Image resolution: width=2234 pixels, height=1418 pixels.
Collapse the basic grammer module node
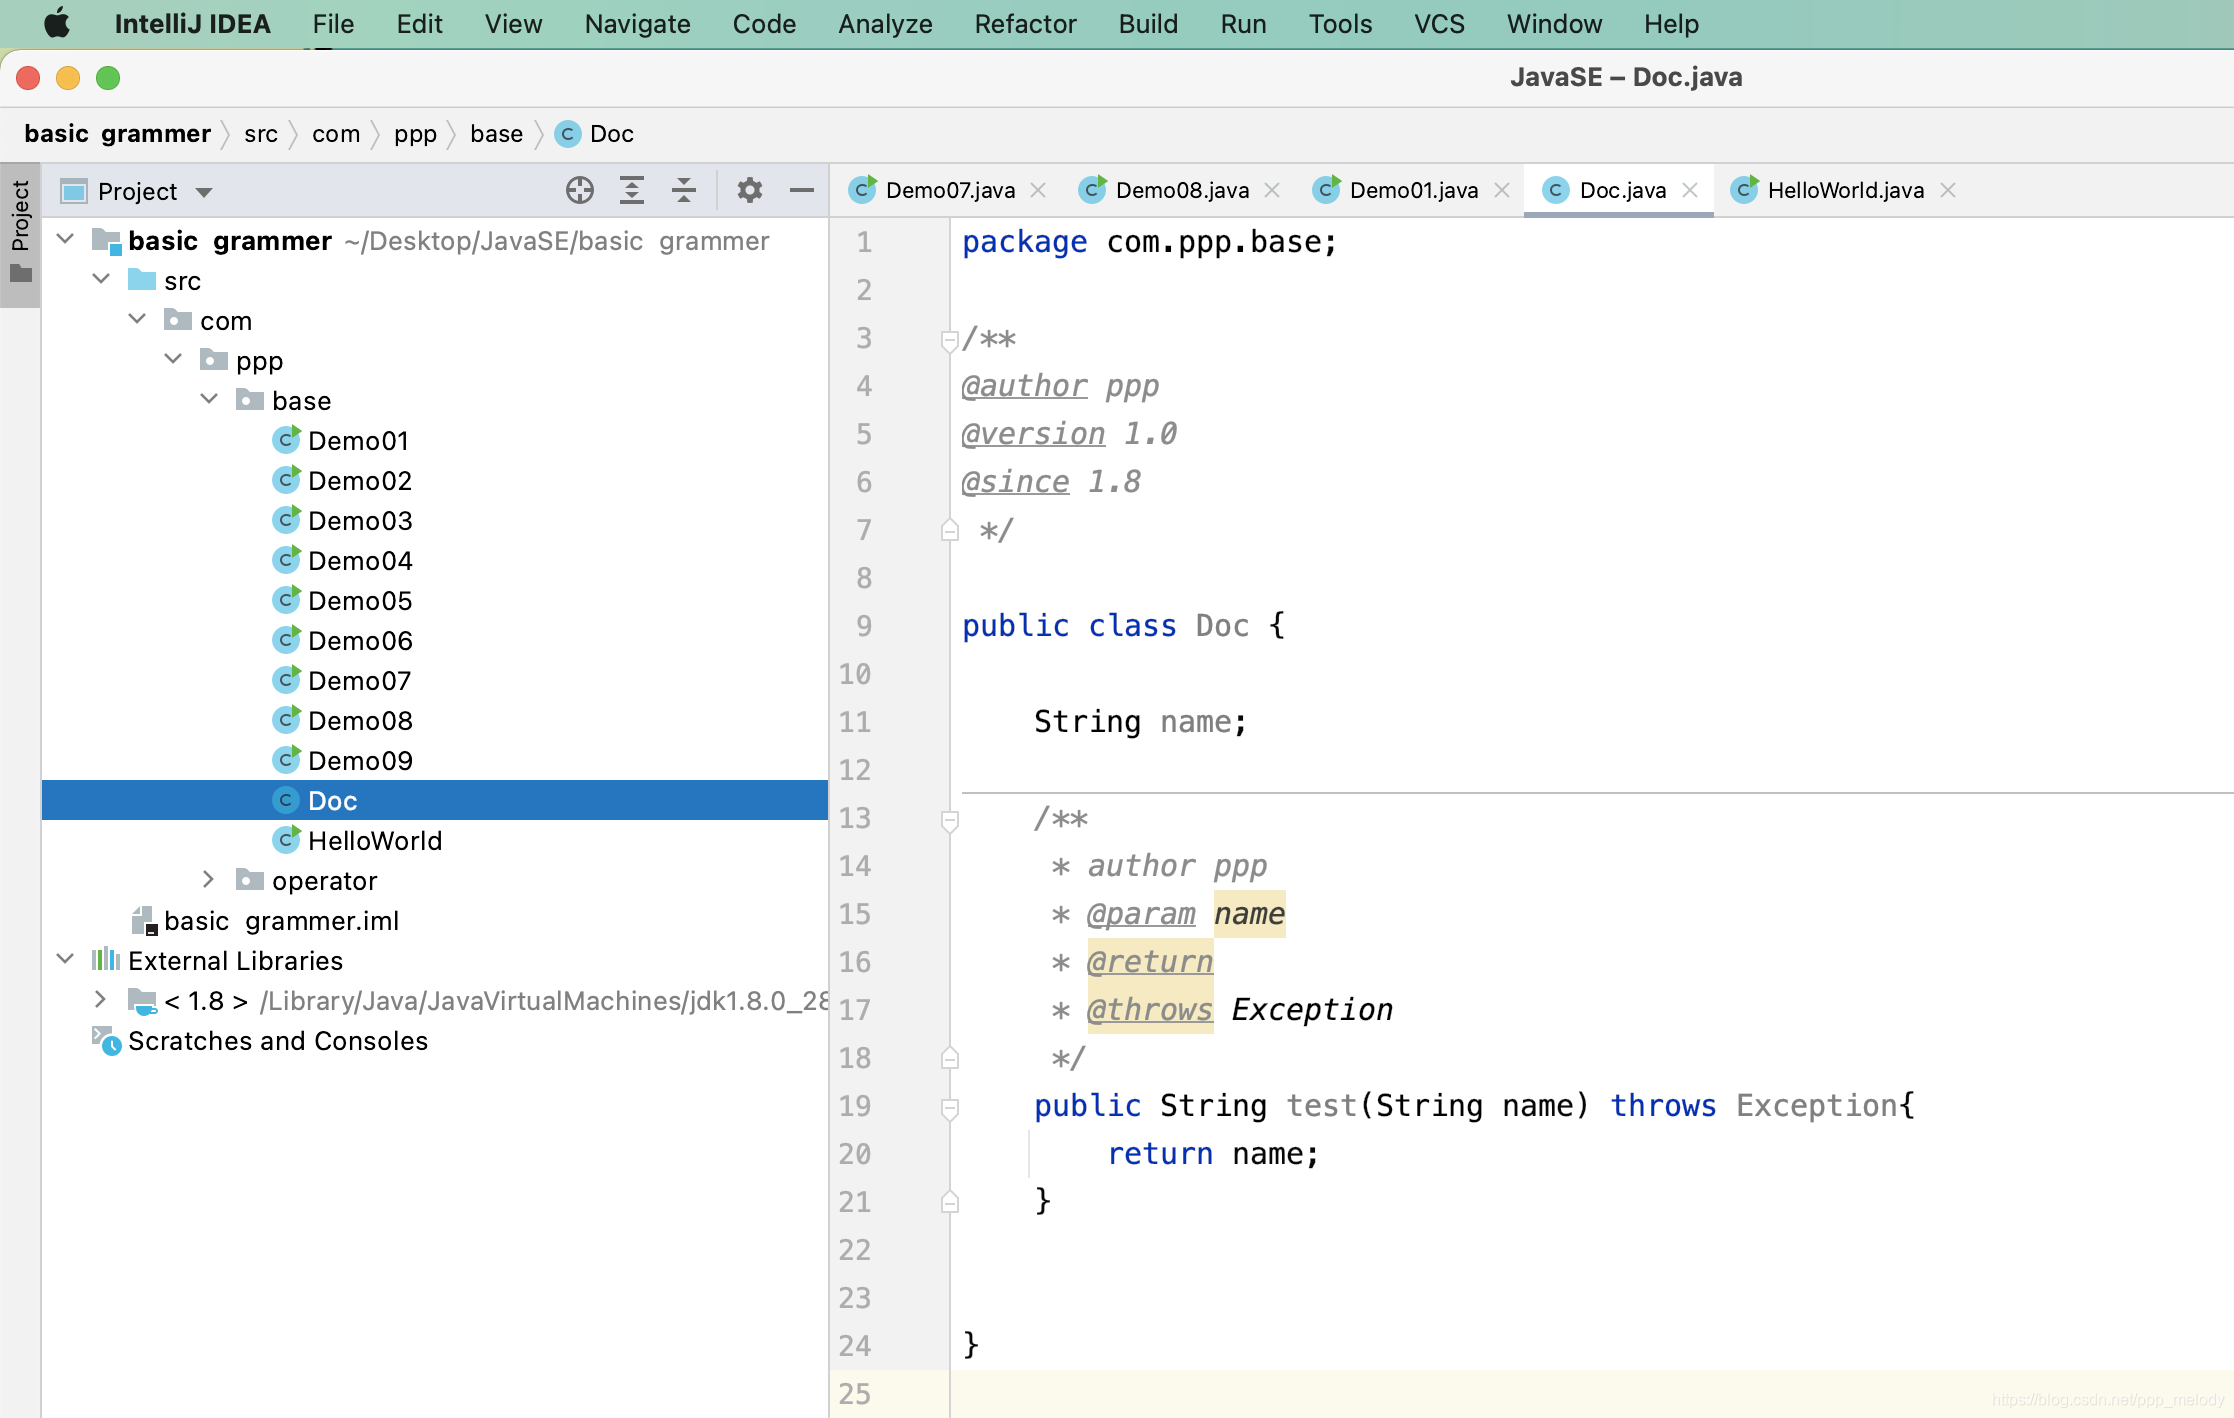pyautogui.click(x=66, y=239)
